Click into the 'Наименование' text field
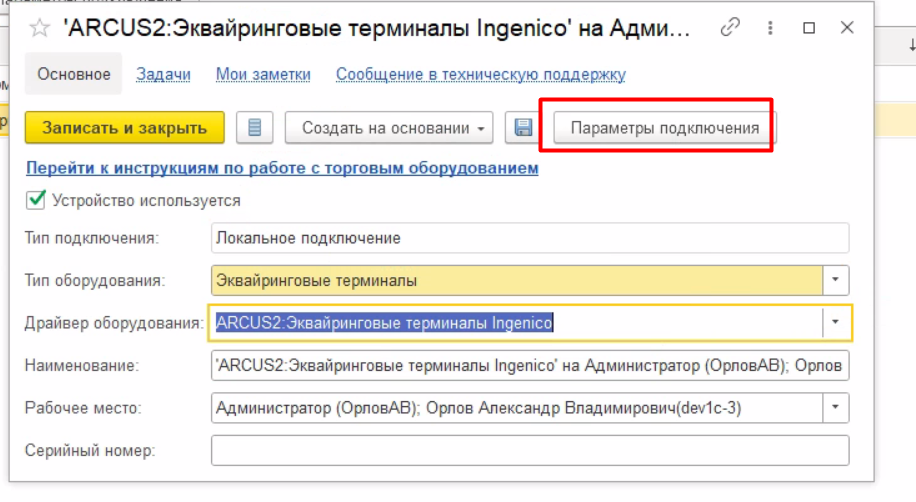Image resolution: width=916 pixels, height=502 pixels. (530, 366)
